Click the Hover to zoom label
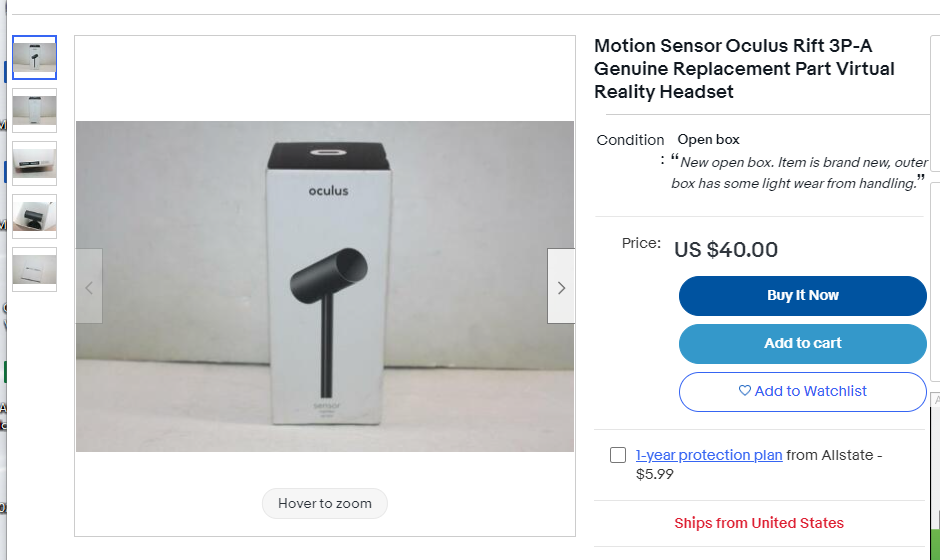 coord(325,503)
